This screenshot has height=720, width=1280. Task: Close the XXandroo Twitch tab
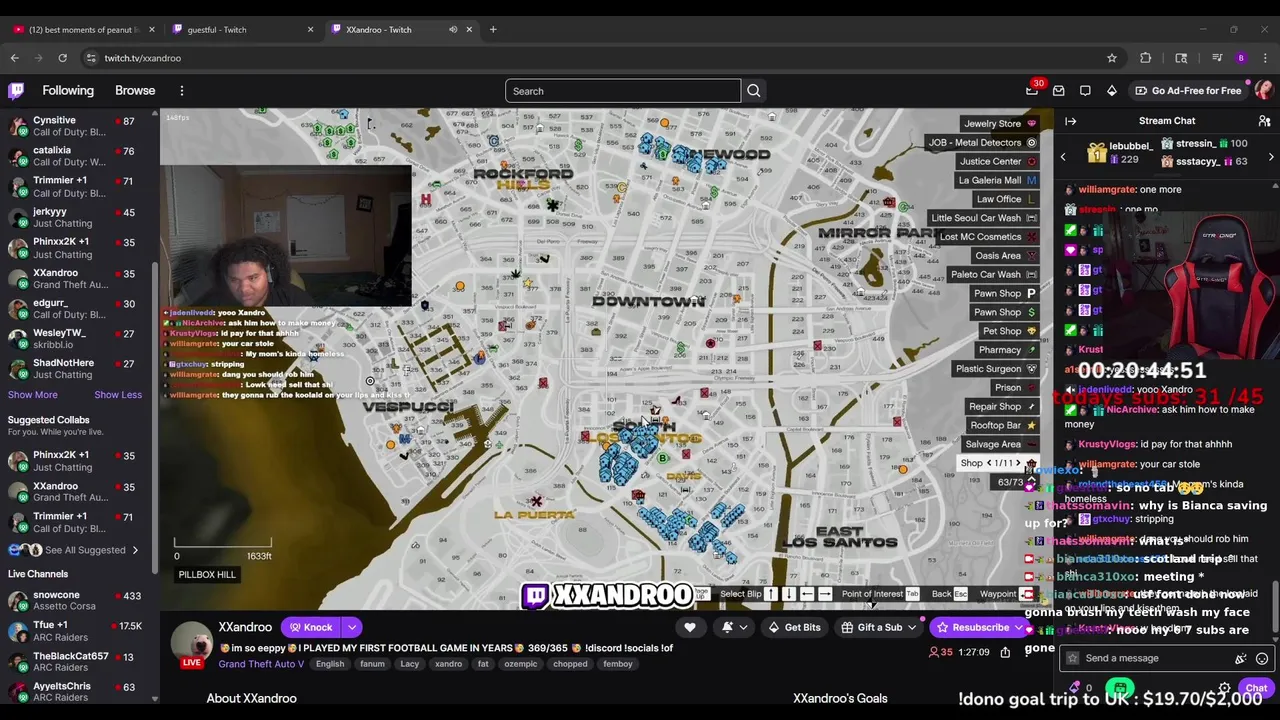tap(470, 29)
